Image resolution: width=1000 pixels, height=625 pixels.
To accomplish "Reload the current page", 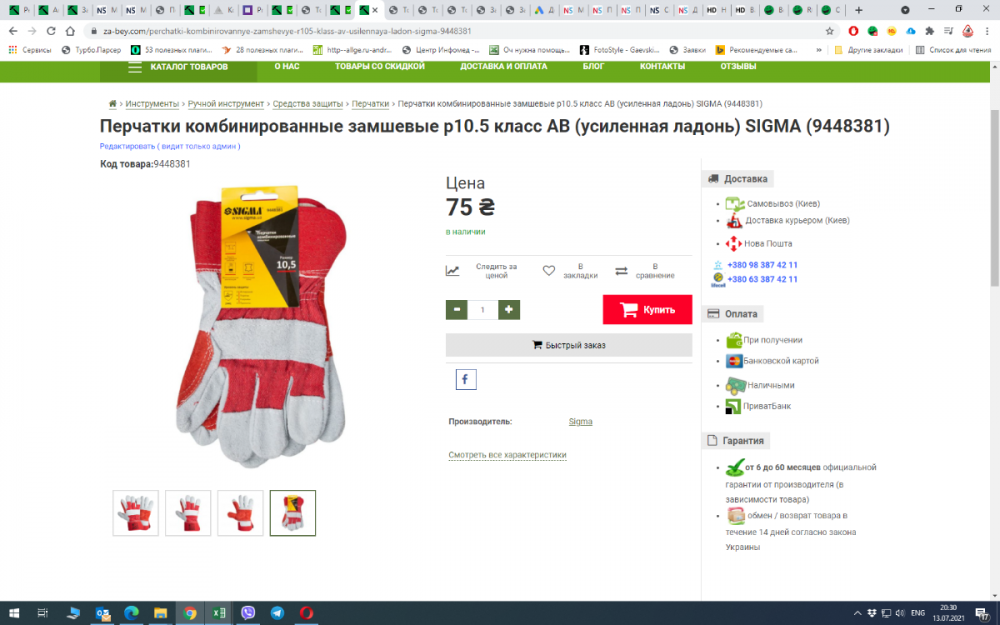I will (51, 31).
